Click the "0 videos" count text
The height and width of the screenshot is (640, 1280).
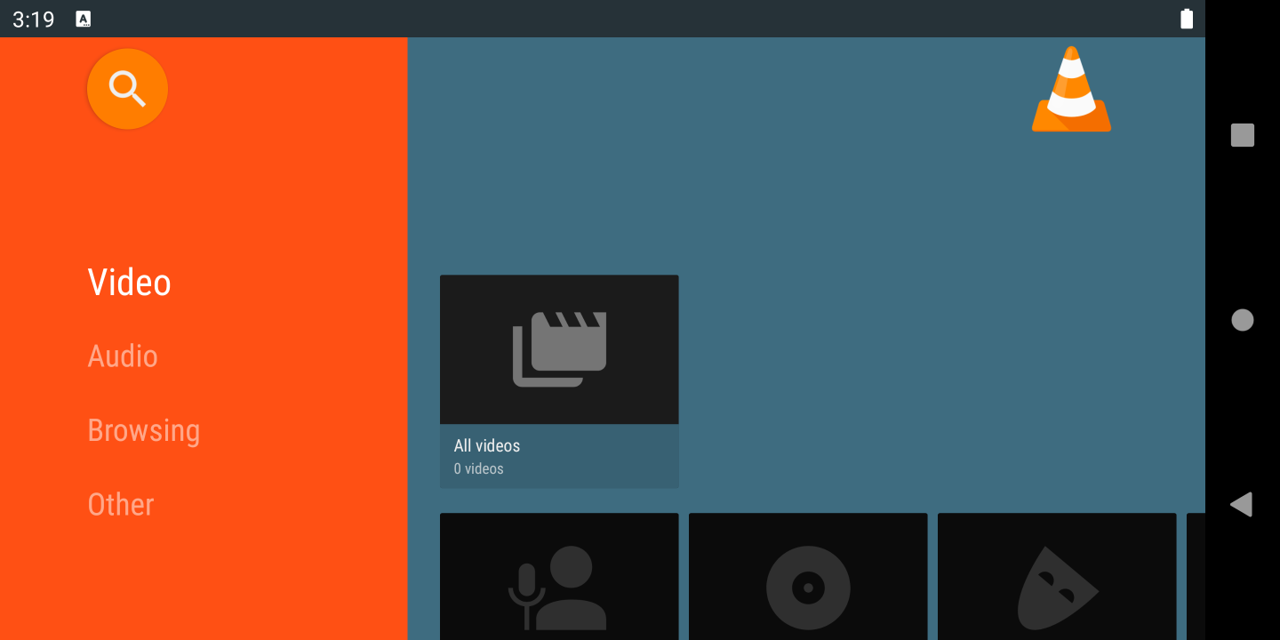tap(479, 469)
